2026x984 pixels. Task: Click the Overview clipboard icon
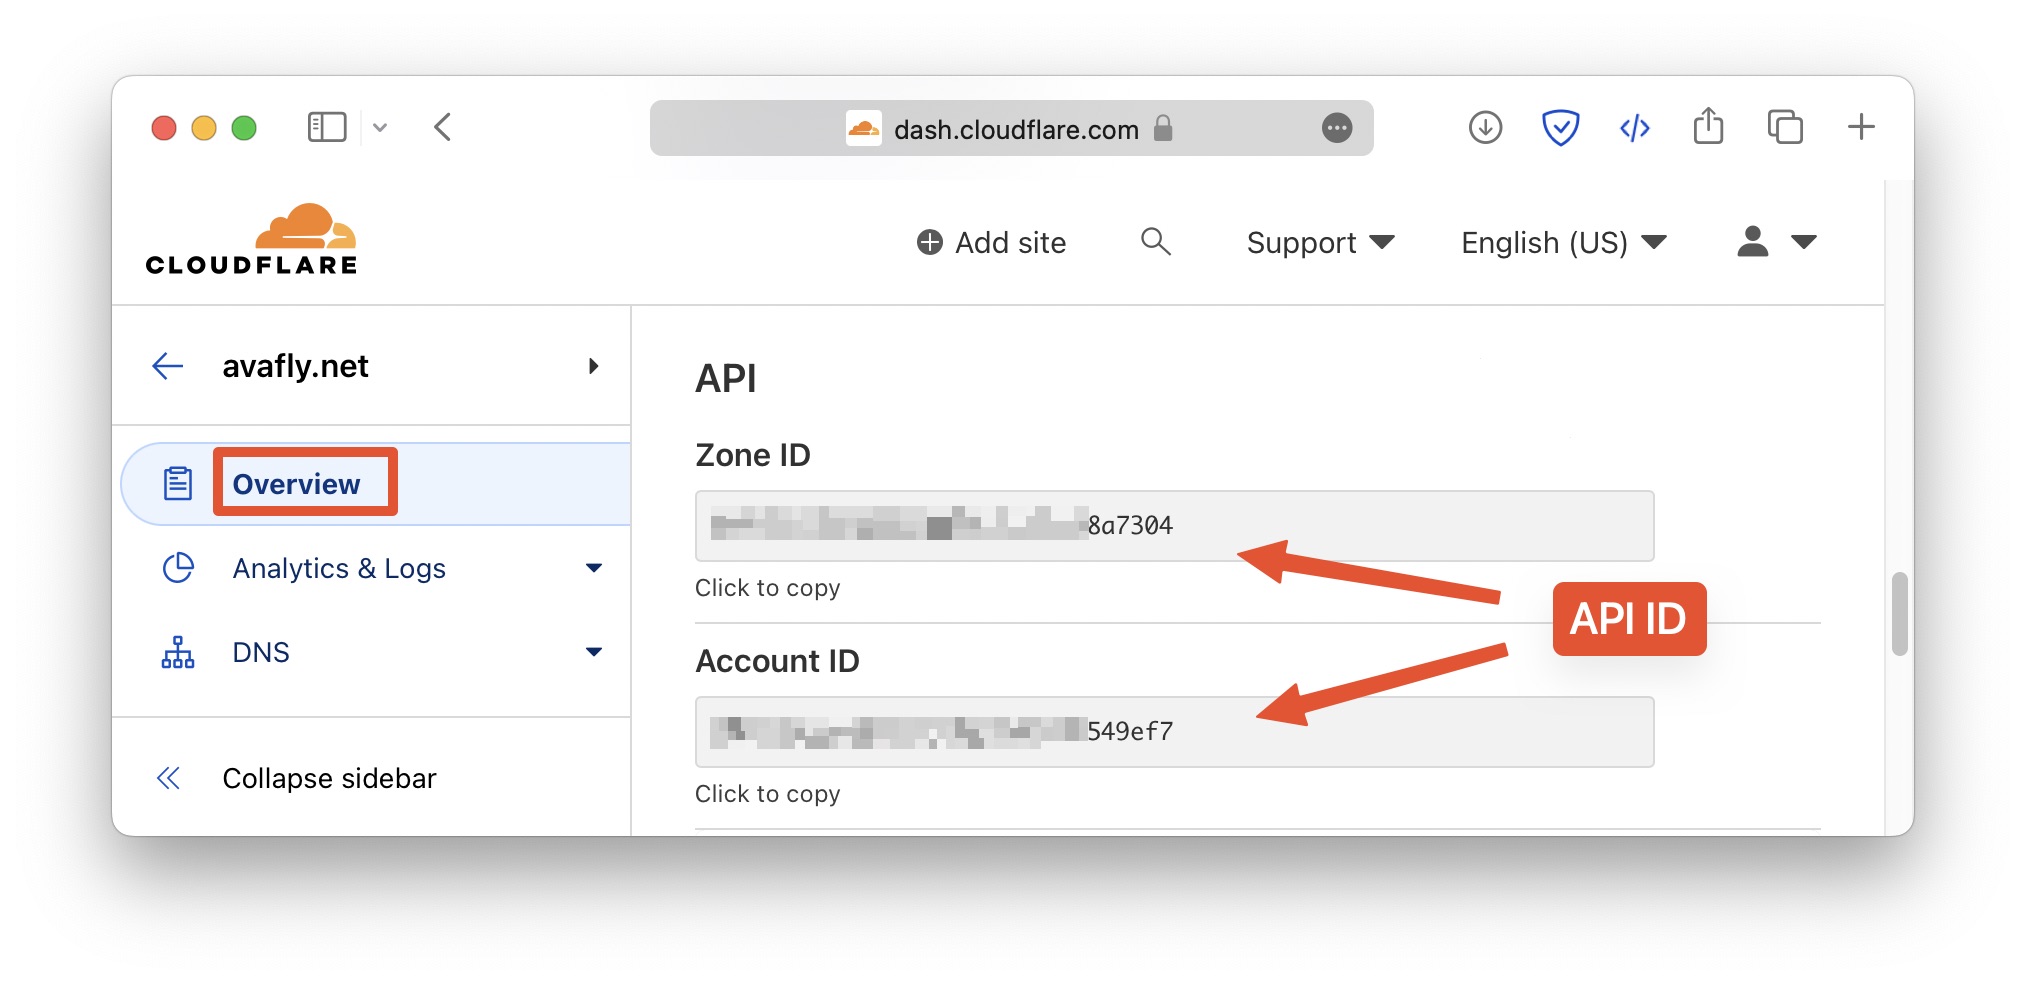(x=178, y=484)
